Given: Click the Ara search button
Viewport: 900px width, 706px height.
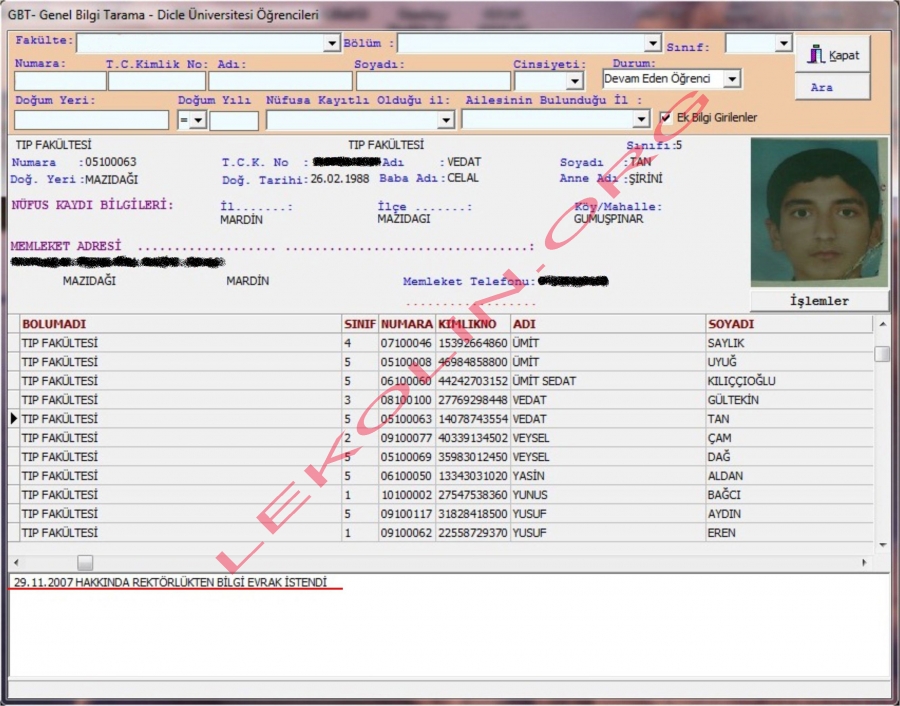Looking at the screenshot, I should click(832, 87).
